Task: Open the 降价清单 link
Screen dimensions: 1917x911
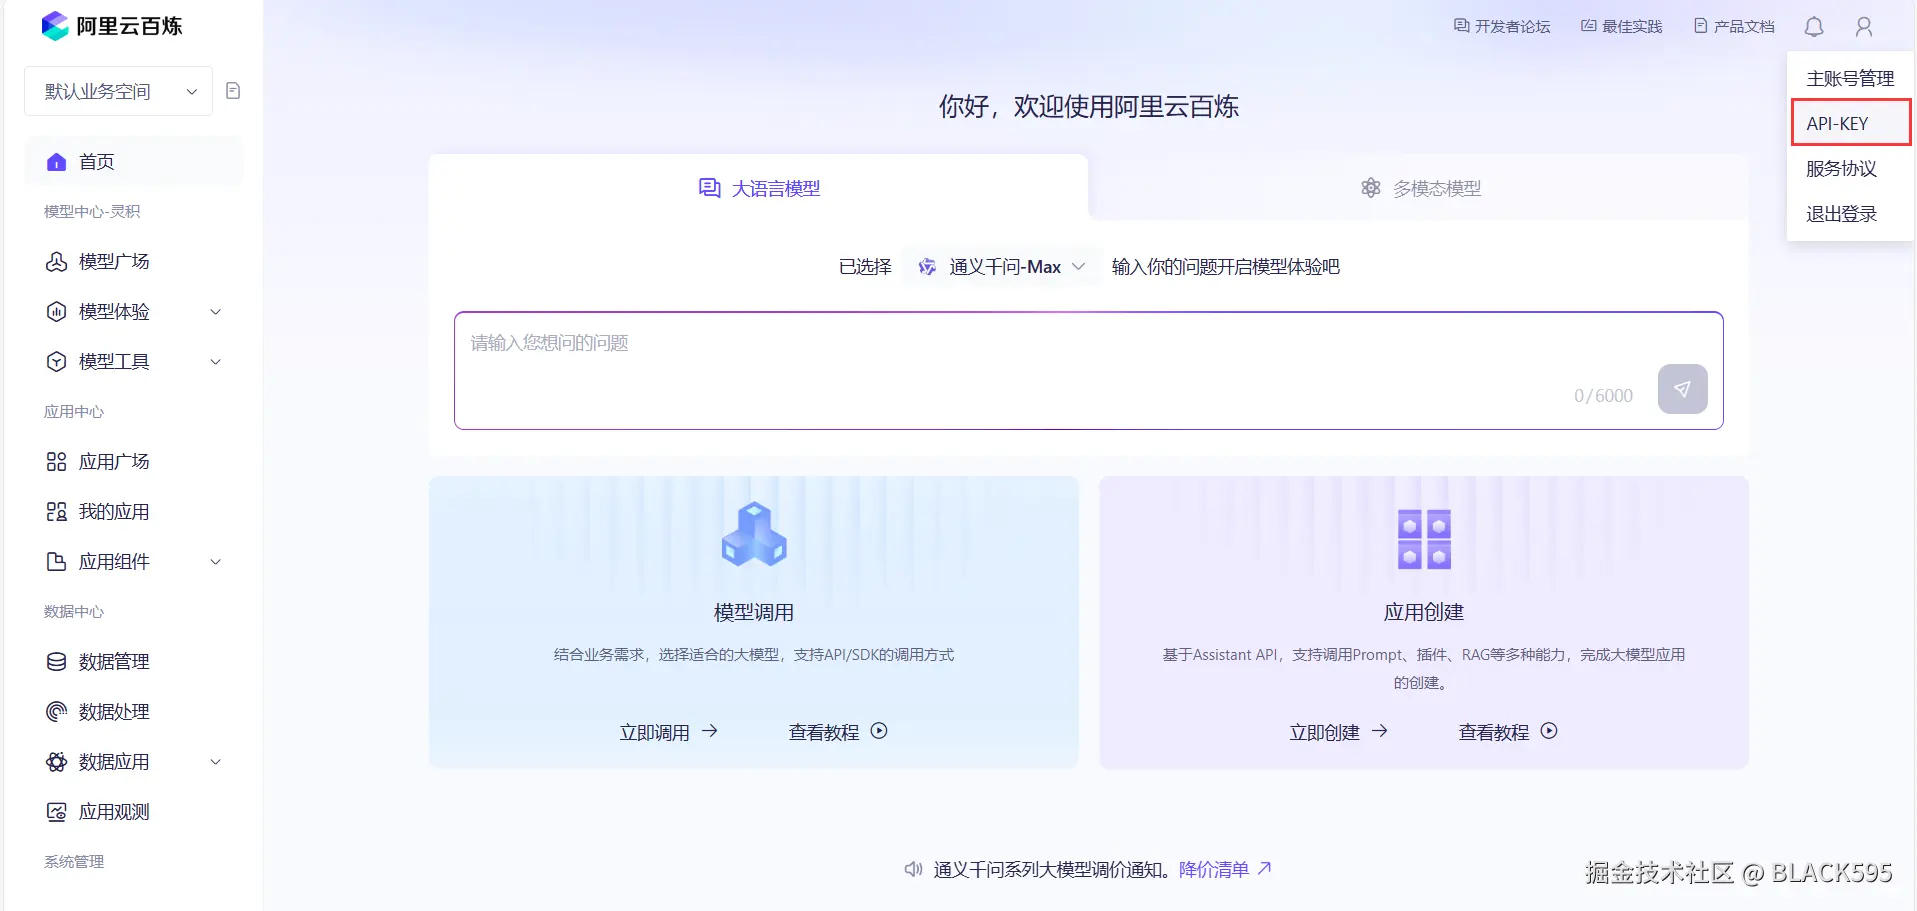Action: [x=1225, y=869]
